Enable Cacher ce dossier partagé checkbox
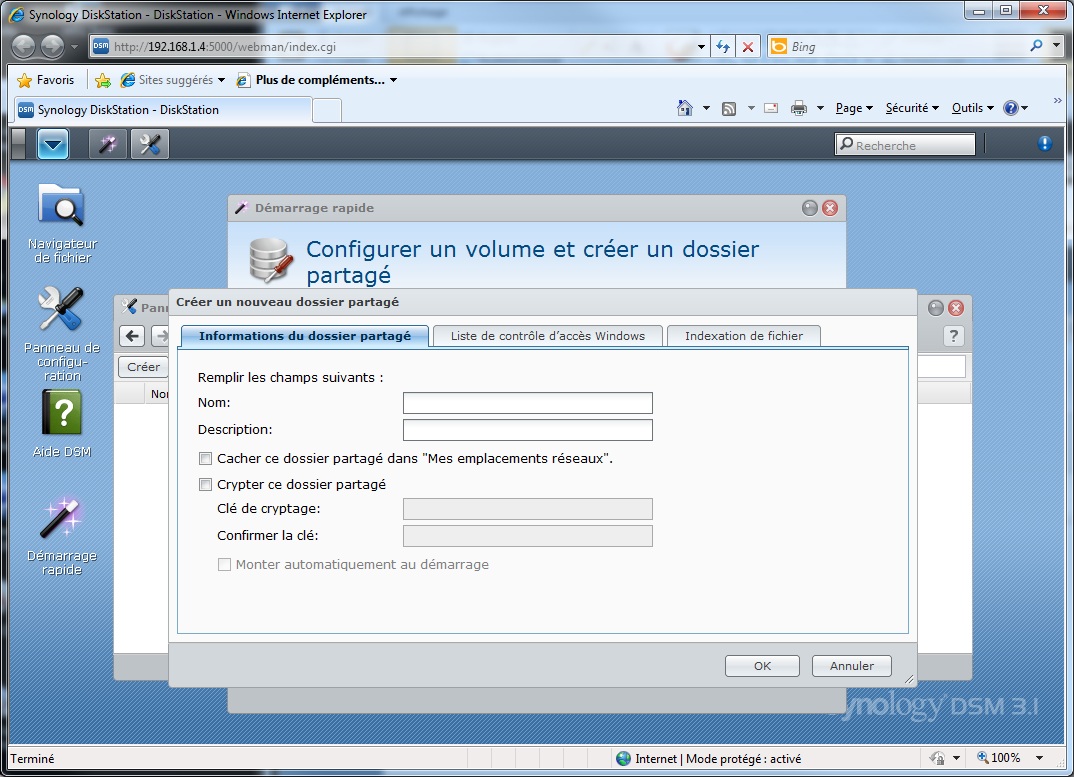Image resolution: width=1074 pixels, height=777 pixels. pos(205,458)
